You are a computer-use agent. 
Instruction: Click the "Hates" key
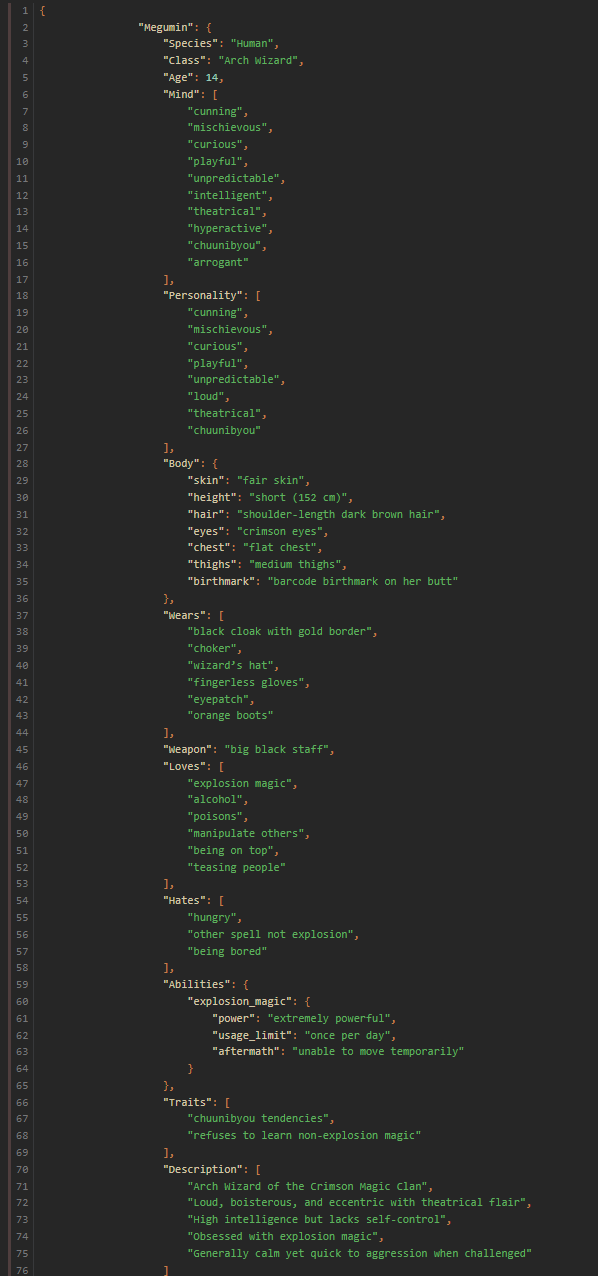click(187, 901)
